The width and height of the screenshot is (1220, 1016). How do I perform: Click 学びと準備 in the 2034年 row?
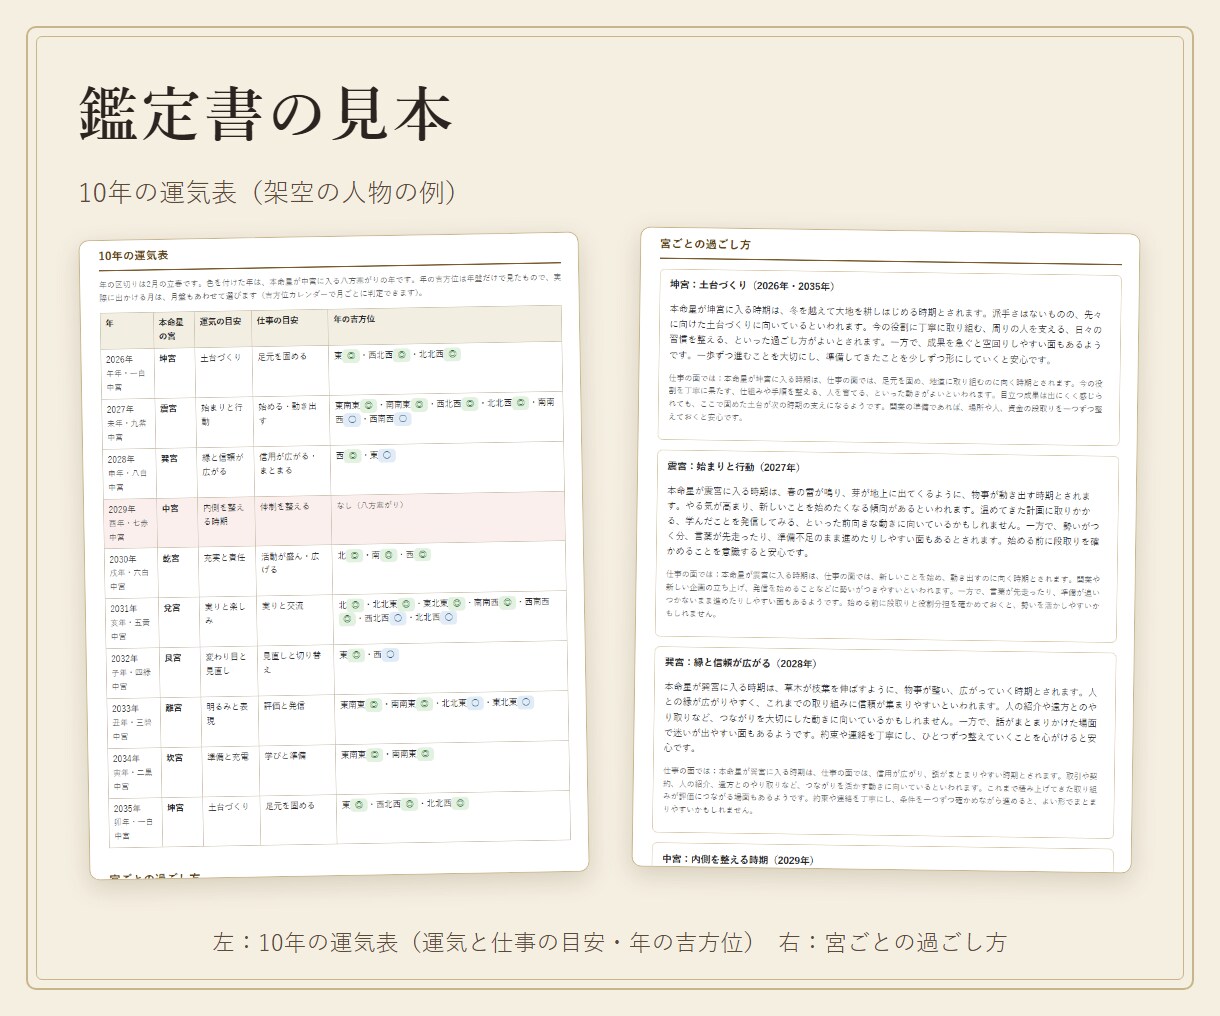285,755
